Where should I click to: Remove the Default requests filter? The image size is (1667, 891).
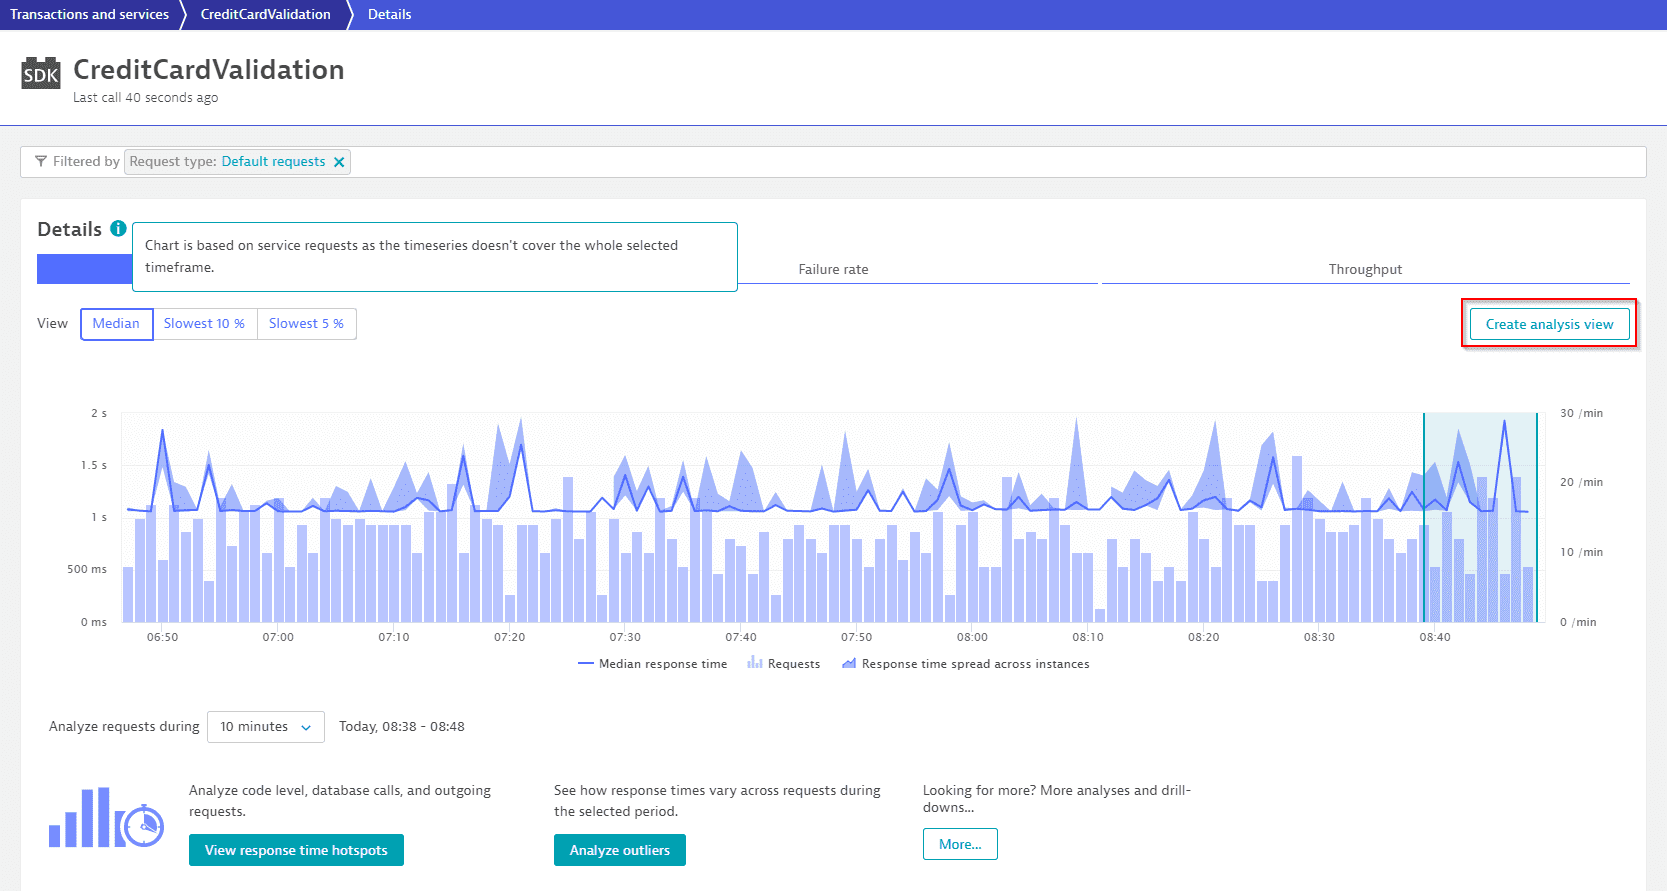coord(339,162)
